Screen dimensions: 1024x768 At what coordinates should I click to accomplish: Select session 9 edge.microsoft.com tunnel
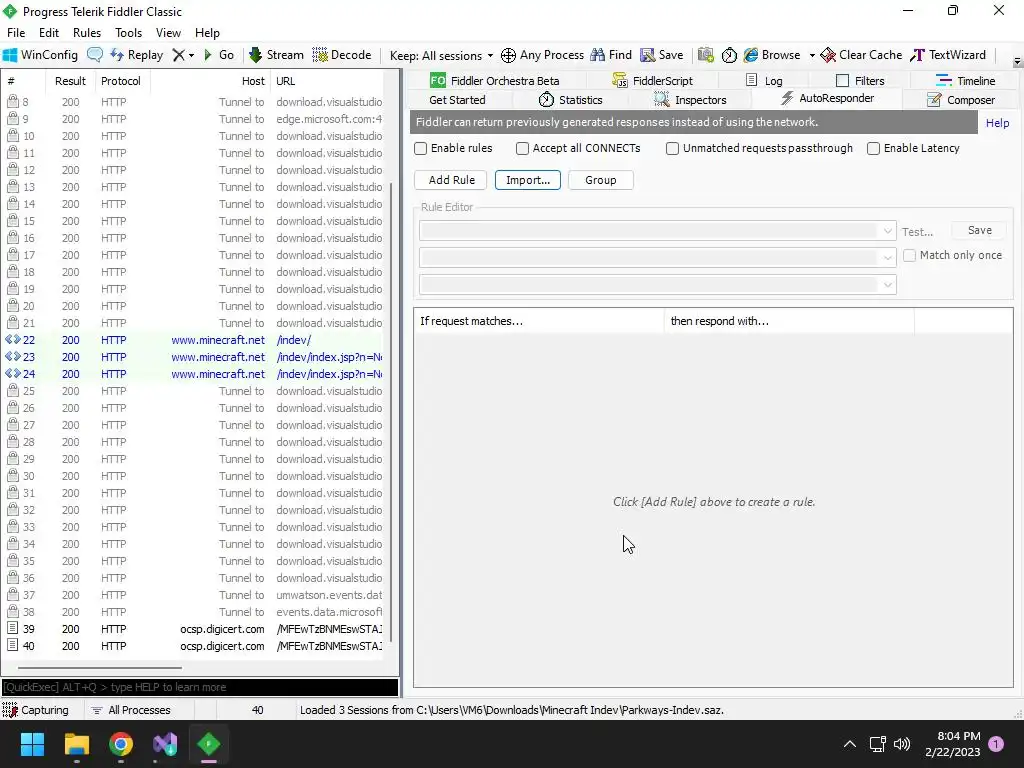[193, 119]
